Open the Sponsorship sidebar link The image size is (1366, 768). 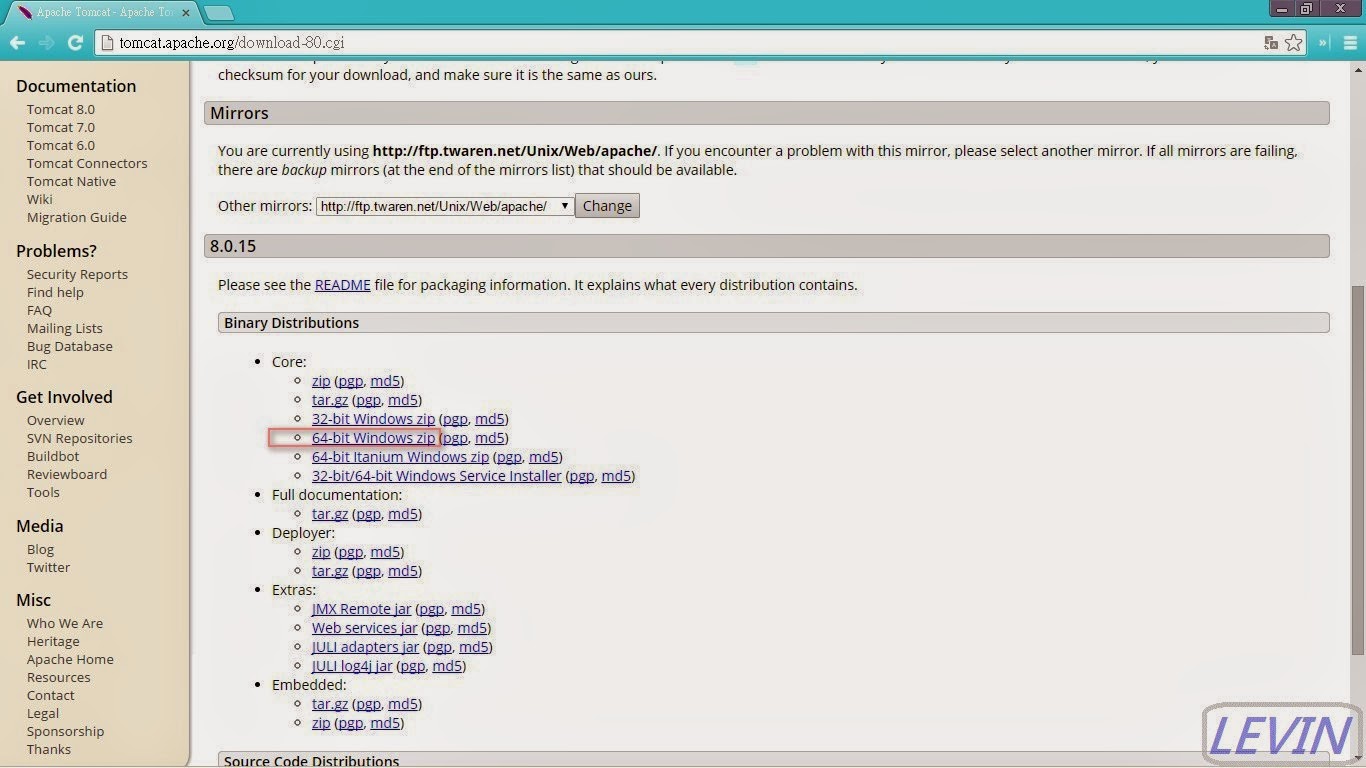65,732
